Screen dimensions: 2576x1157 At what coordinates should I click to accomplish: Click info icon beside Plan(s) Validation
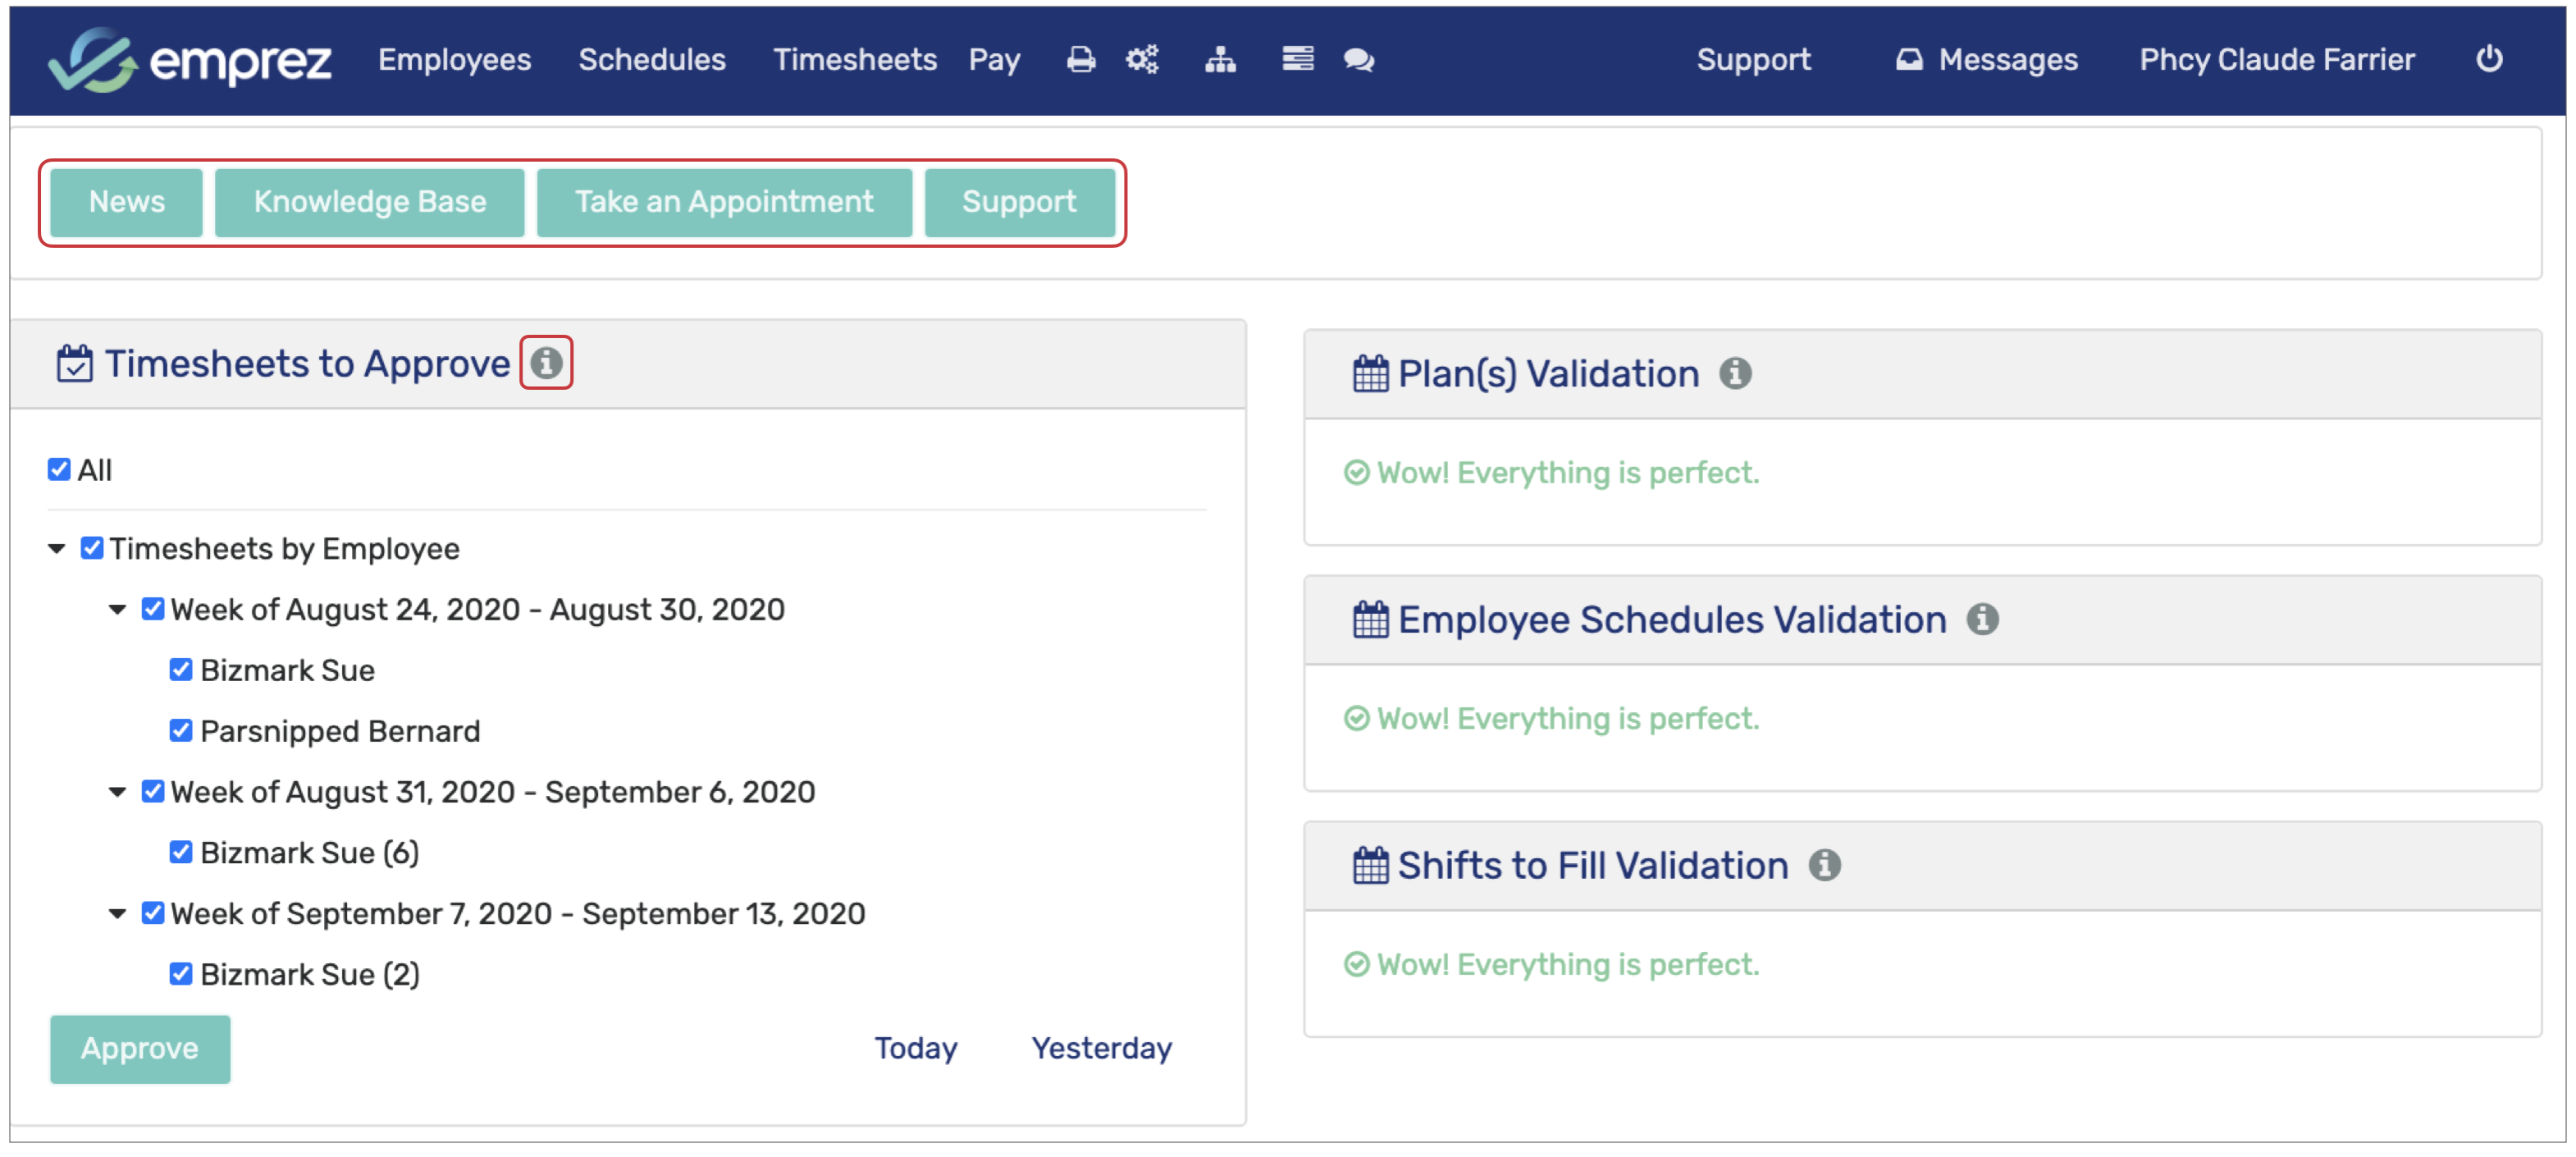click(1735, 374)
